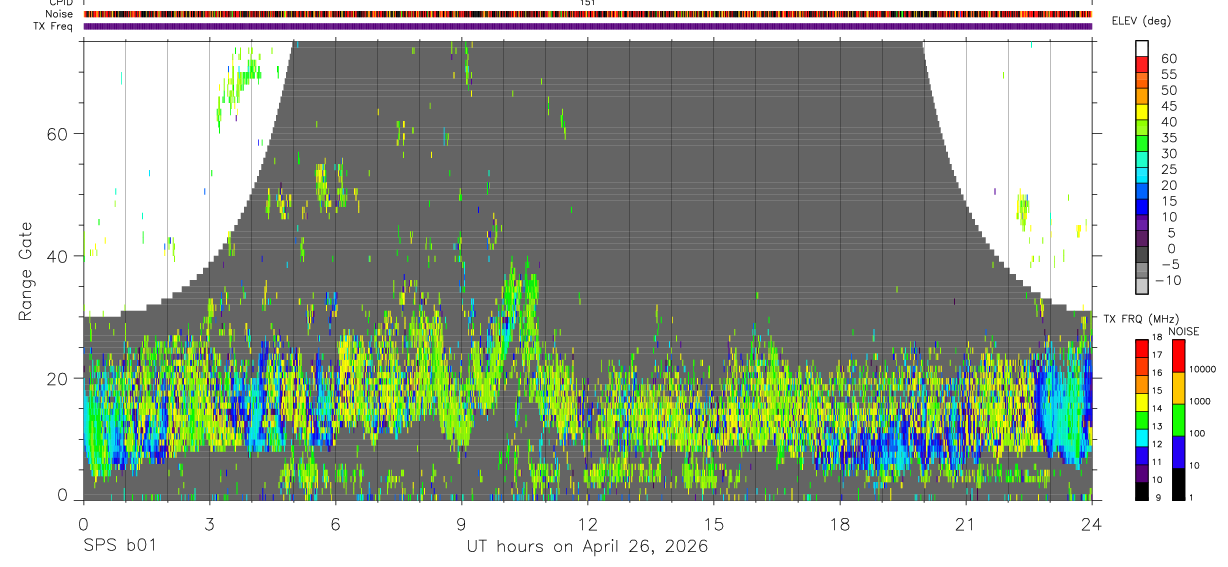Click '11' on the TX FRQ scale
Screen dimensions: 1228x567
(1156, 462)
